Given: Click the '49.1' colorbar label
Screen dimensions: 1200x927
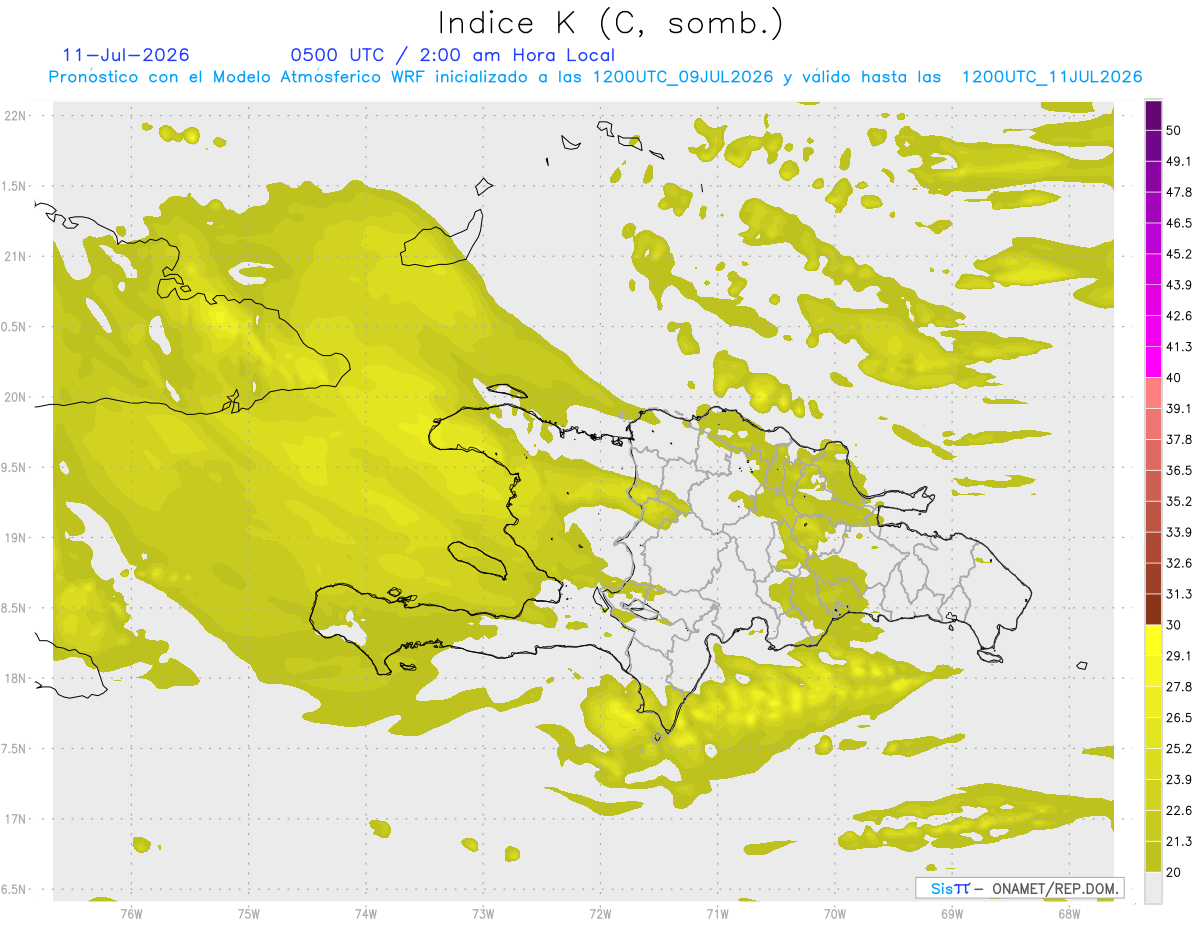Looking at the screenshot, I should point(1178,161).
